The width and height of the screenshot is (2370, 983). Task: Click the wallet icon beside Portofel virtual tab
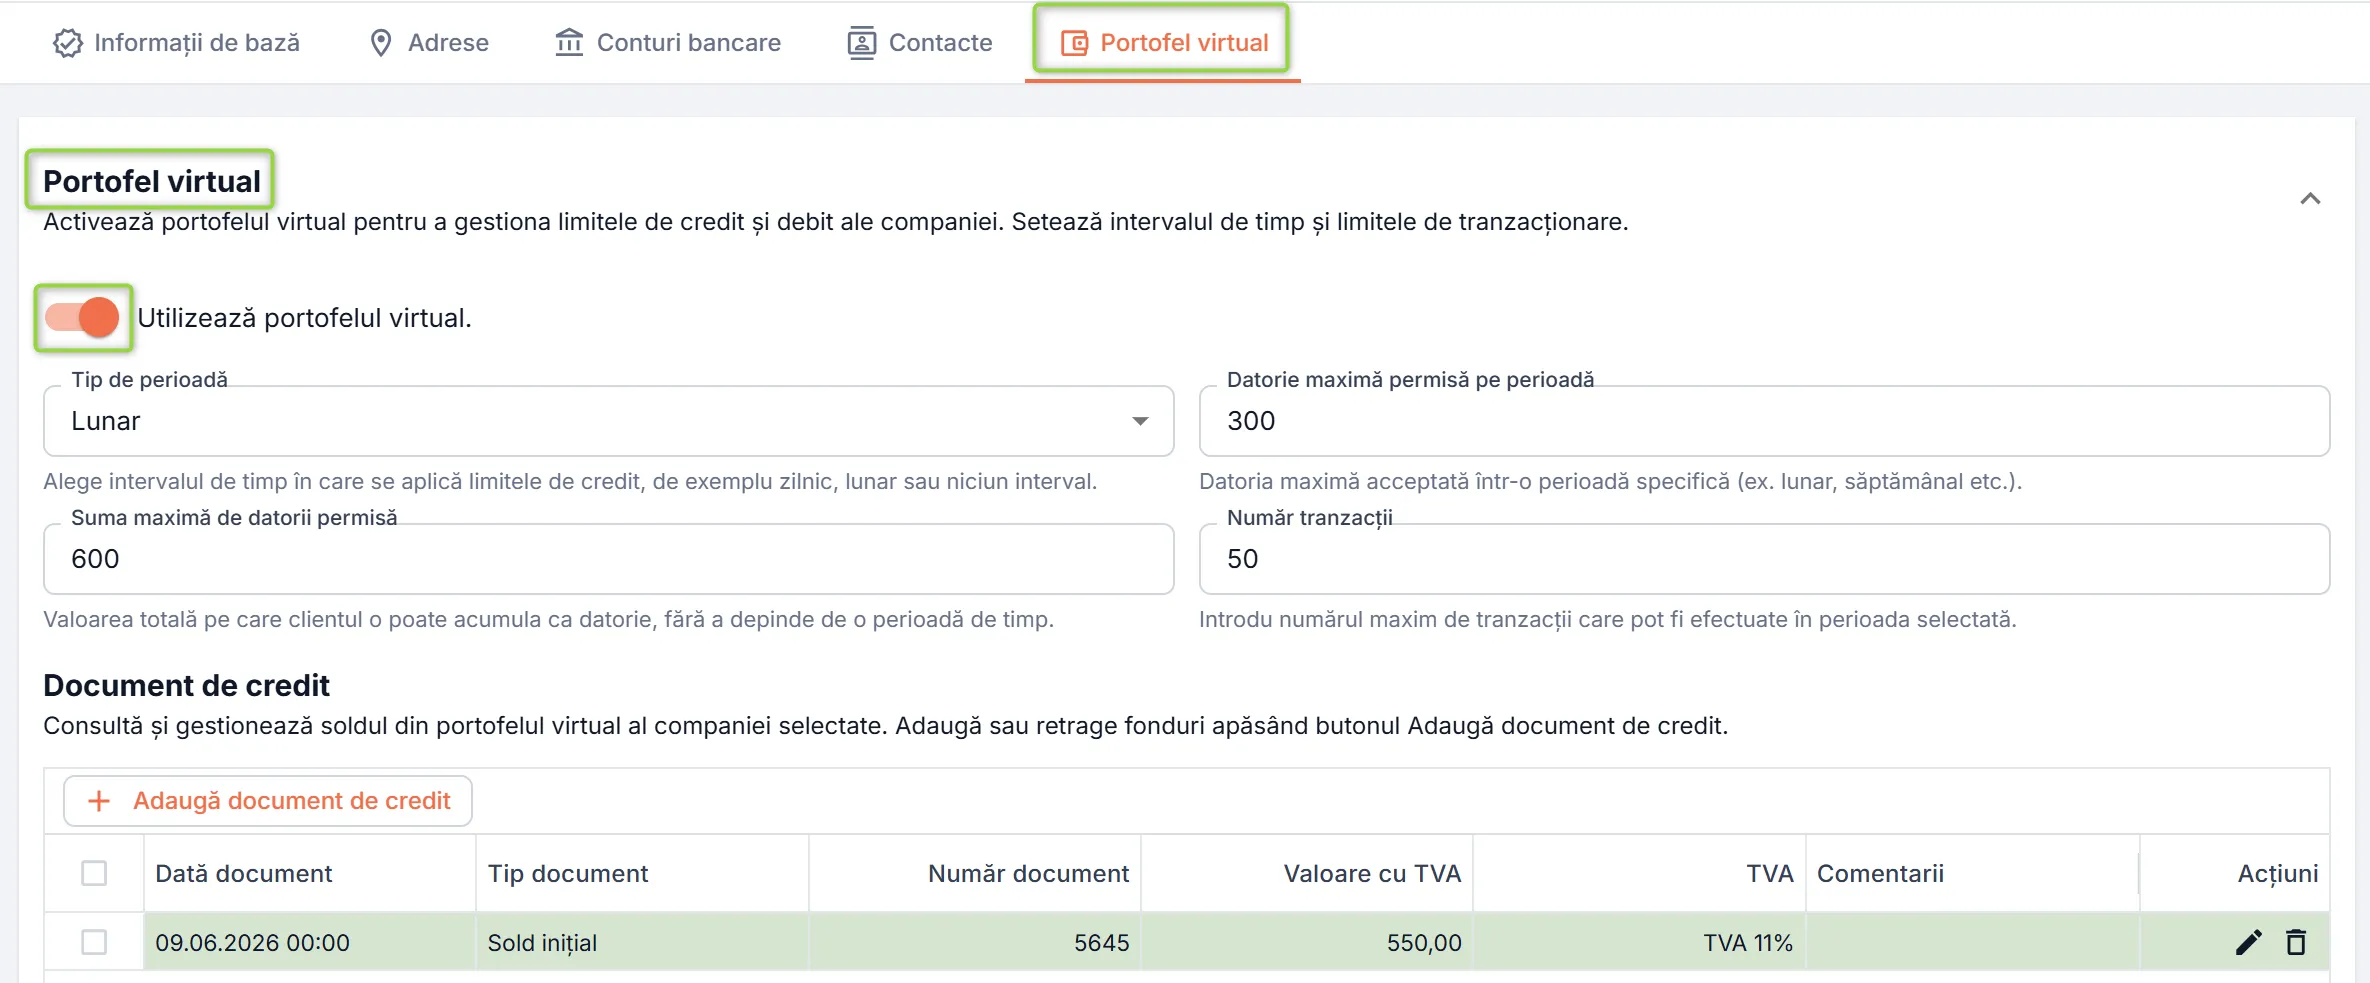coord(1074,43)
